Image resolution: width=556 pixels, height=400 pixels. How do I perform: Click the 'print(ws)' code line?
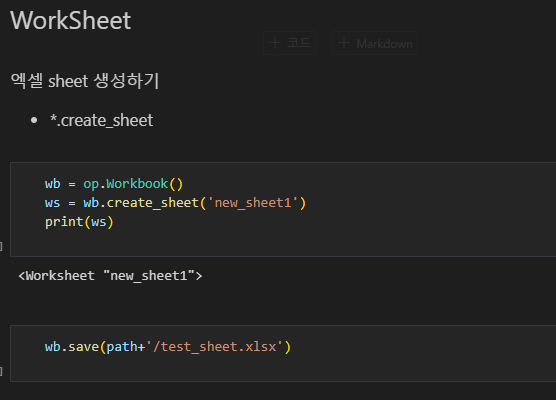[79, 222]
